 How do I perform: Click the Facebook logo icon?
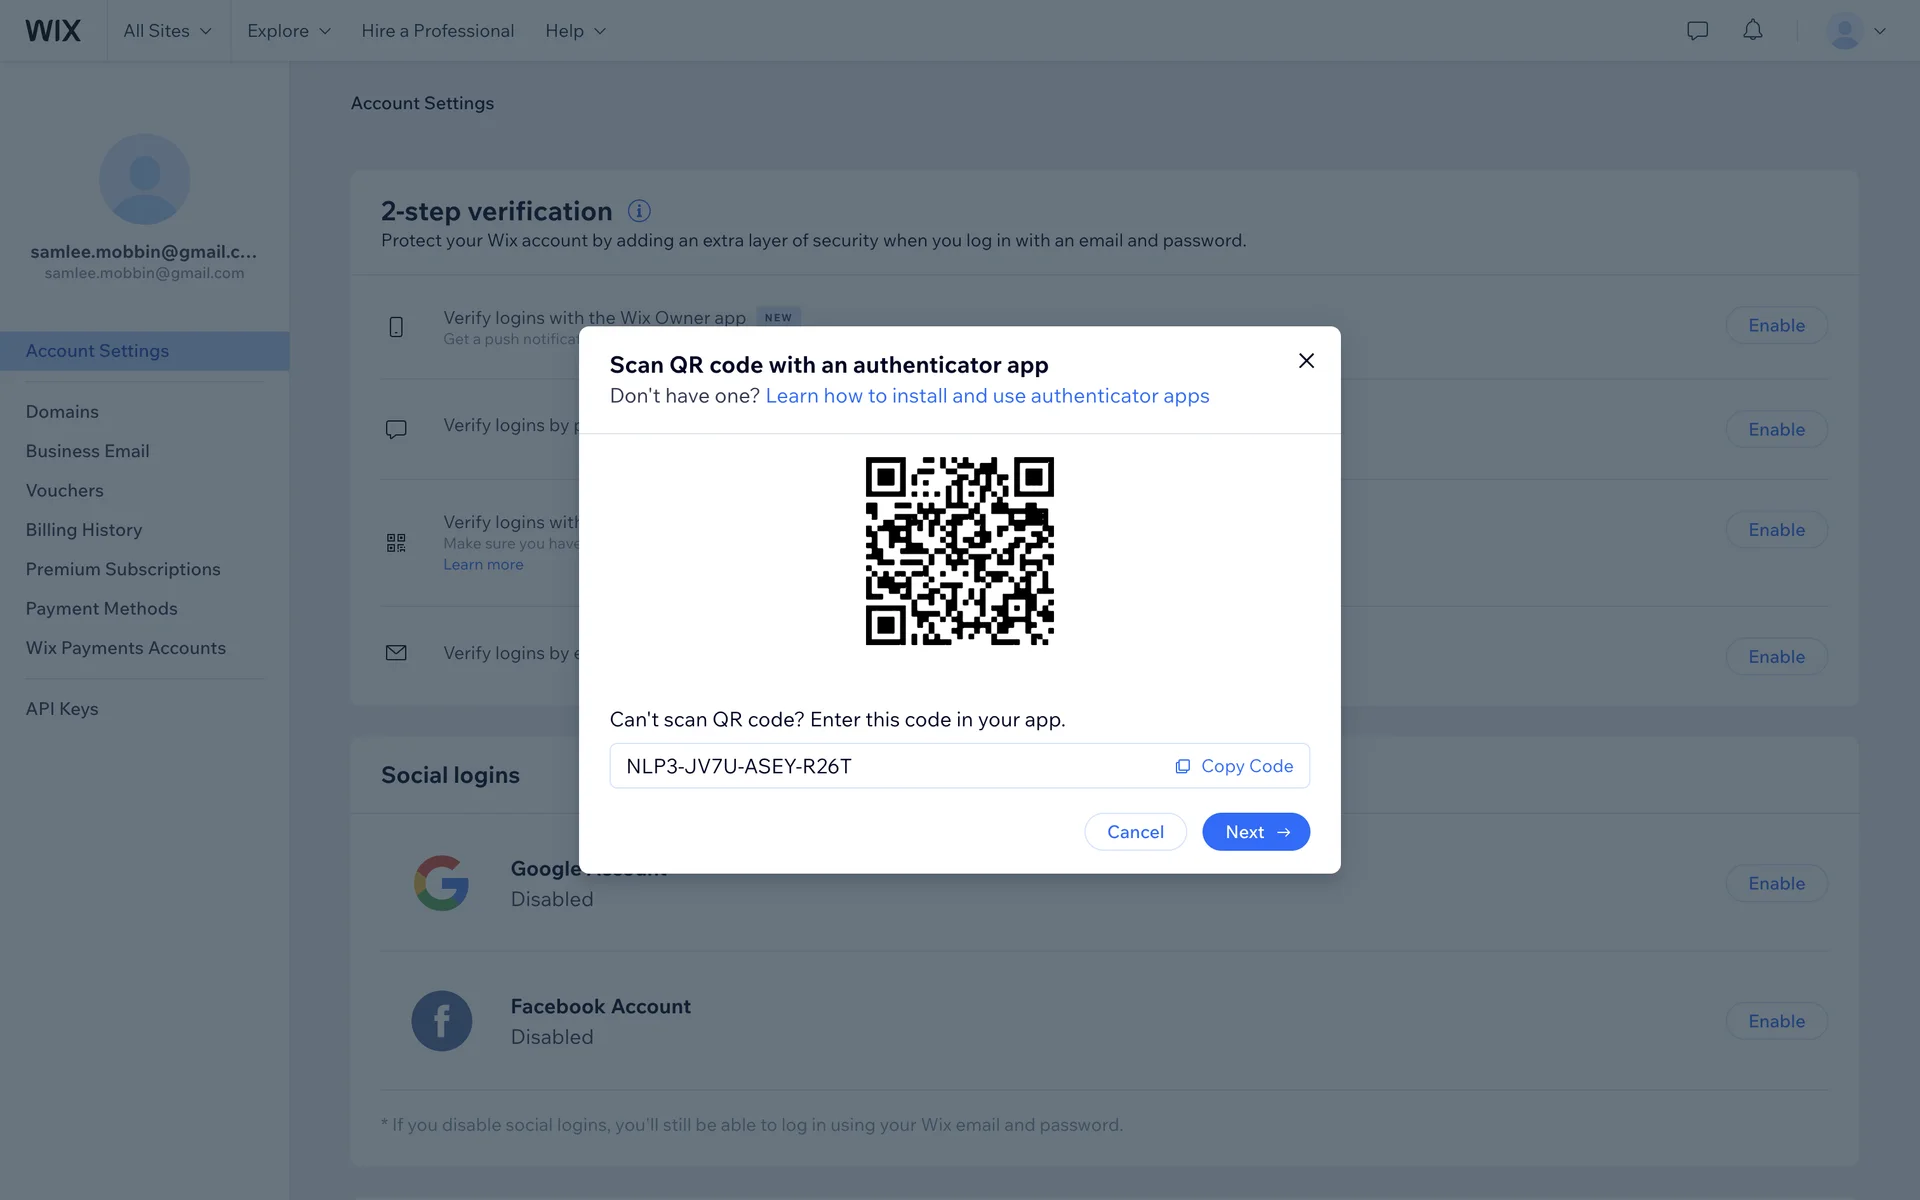(x=441, y=1021)
